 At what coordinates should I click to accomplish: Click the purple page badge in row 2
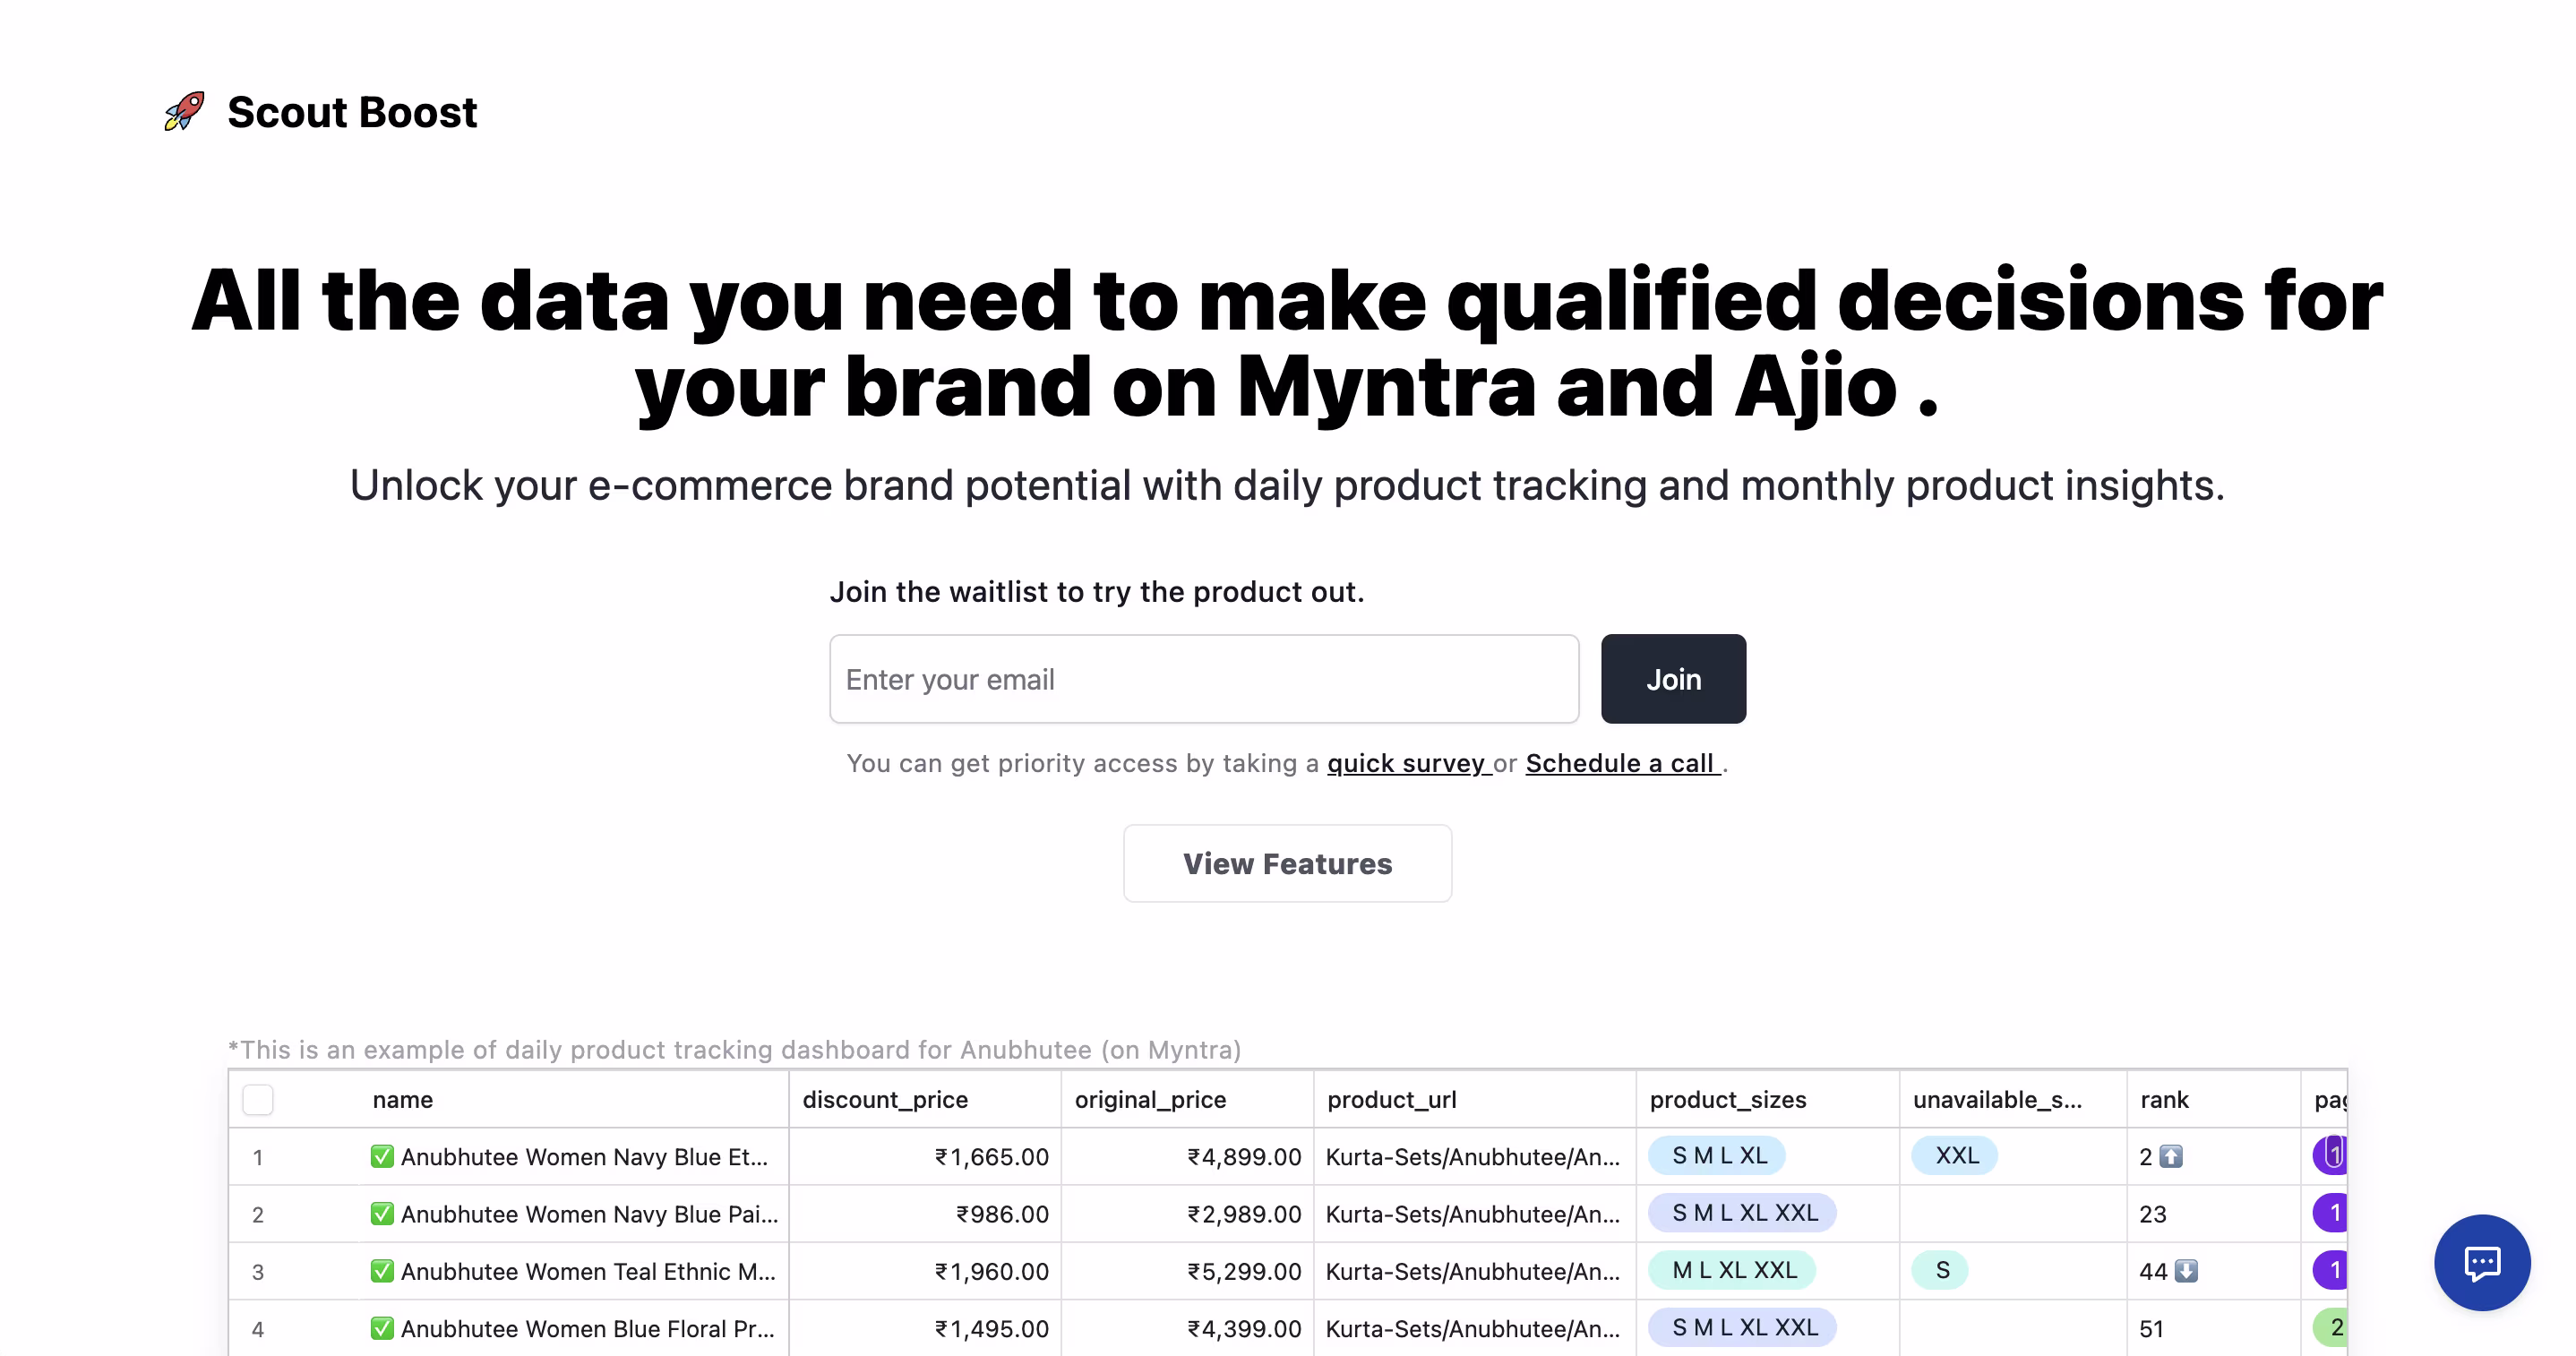pyautogui.click(x=2332, y=1213)
